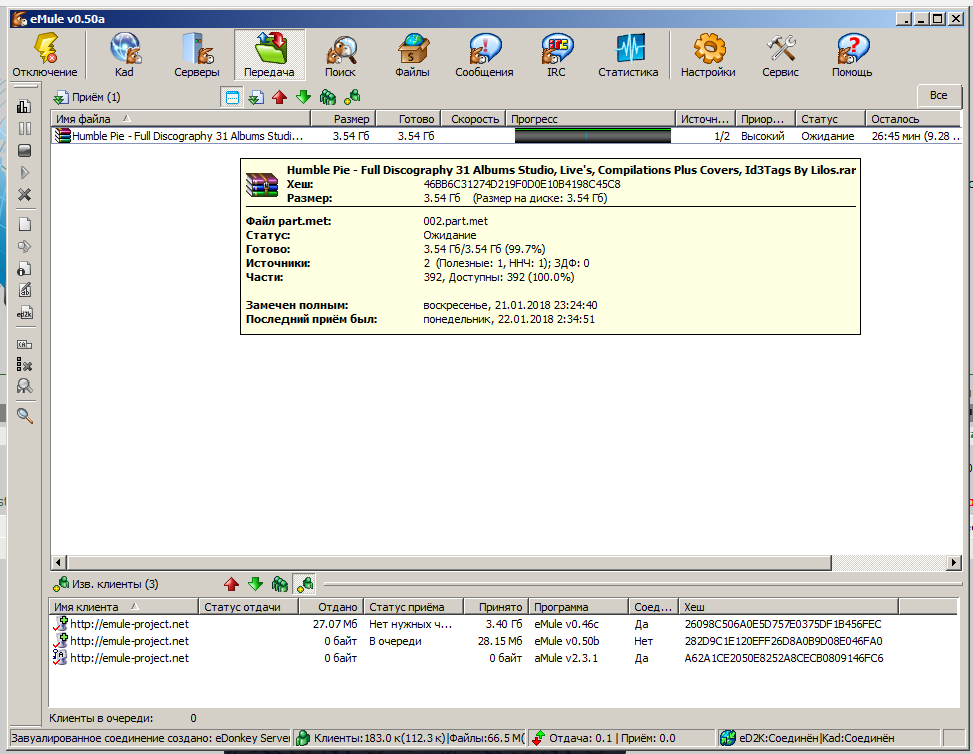The width and height of the screenshot is (973, 754).
Task: Select the eMule v0.46c client row
Action: click(504, 624)
